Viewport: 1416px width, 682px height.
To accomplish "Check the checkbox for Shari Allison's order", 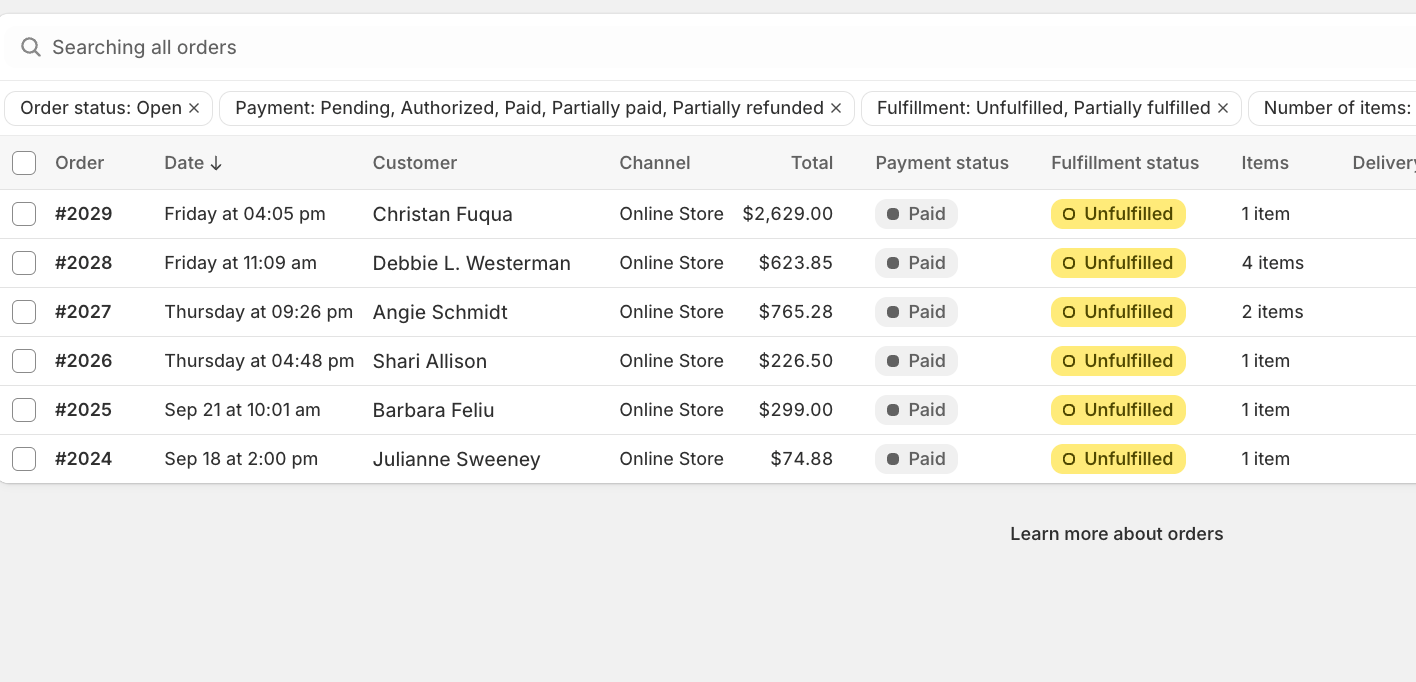I will [x=24, y=360].
